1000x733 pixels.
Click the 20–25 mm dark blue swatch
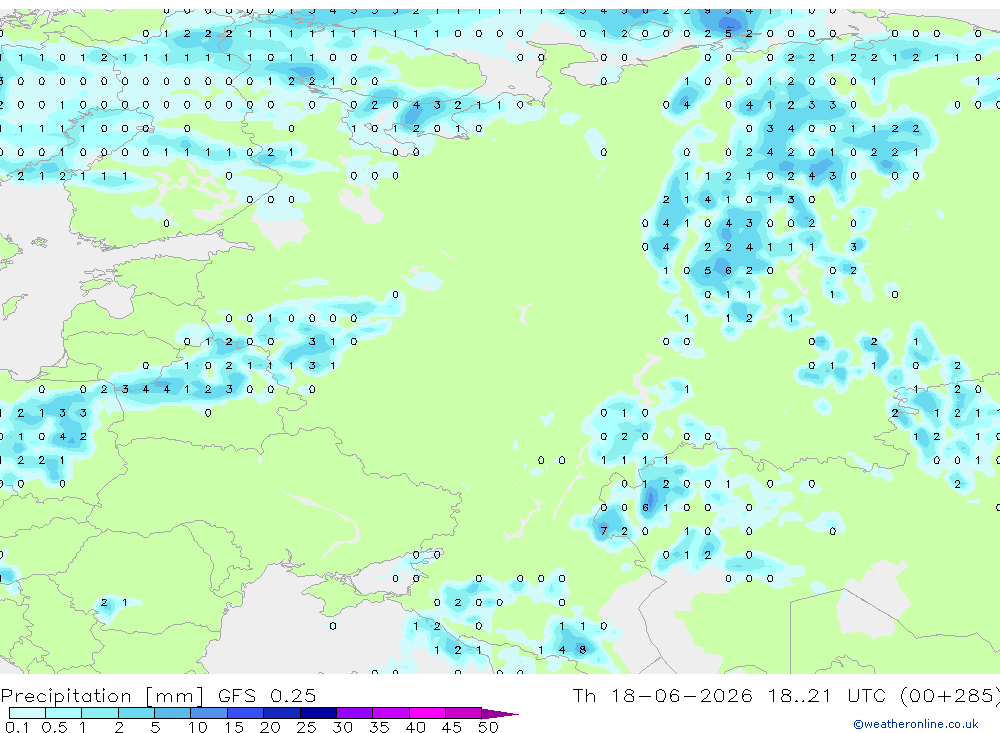[282, 713]
